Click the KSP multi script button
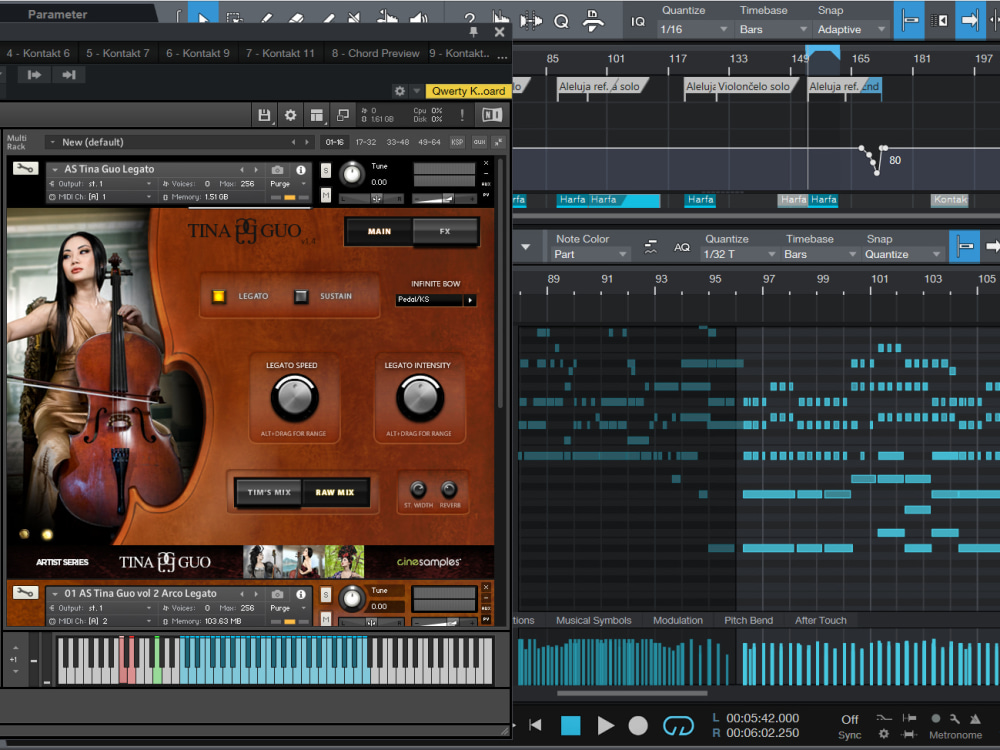 (x=457, y=142)
